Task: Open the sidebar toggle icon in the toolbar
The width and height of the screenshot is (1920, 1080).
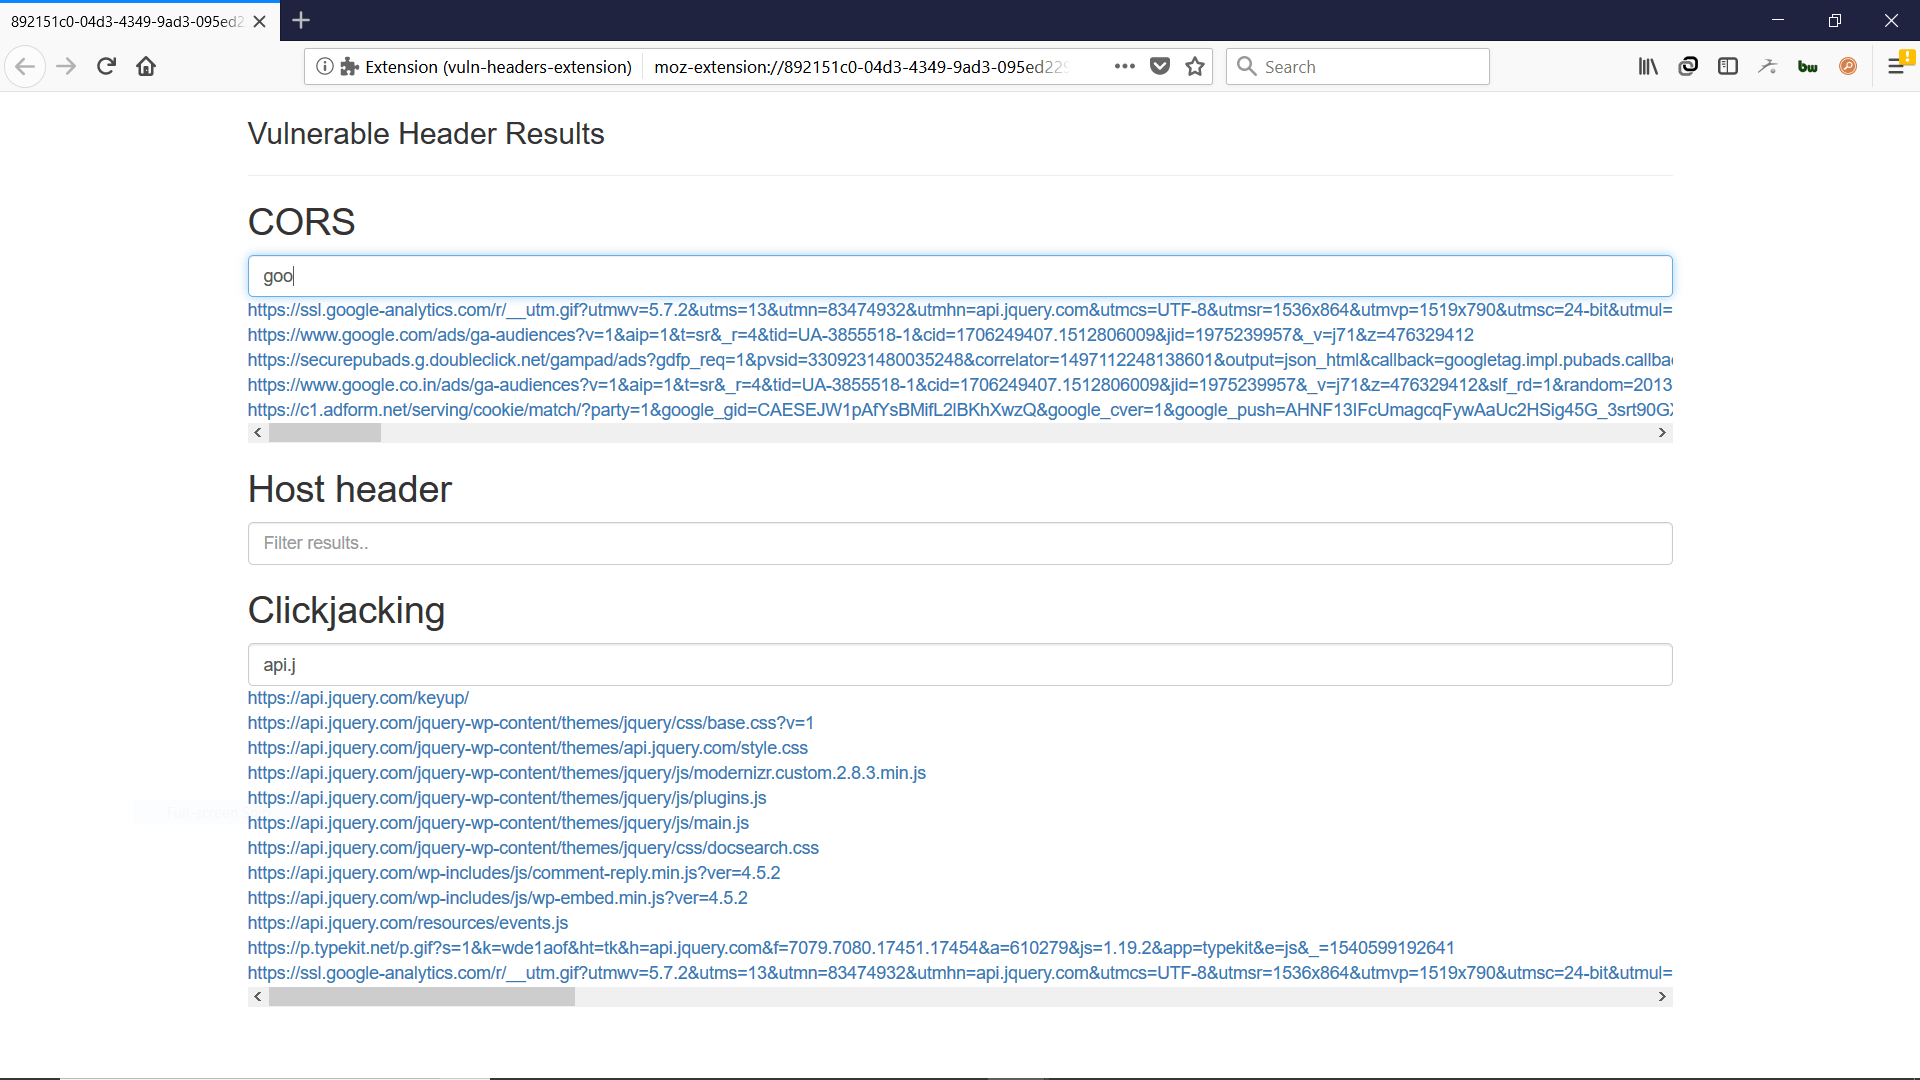Action: point(1729,66)
